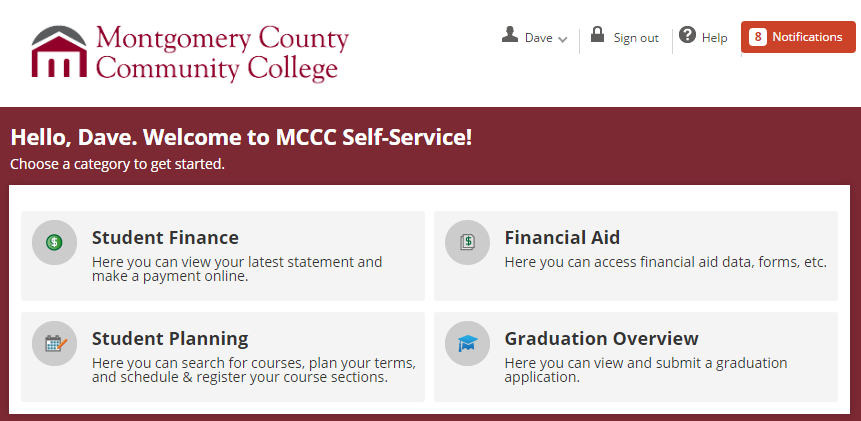Open the Dave user menu
Screen dimensions: 861x421
[x=534, y=37]
